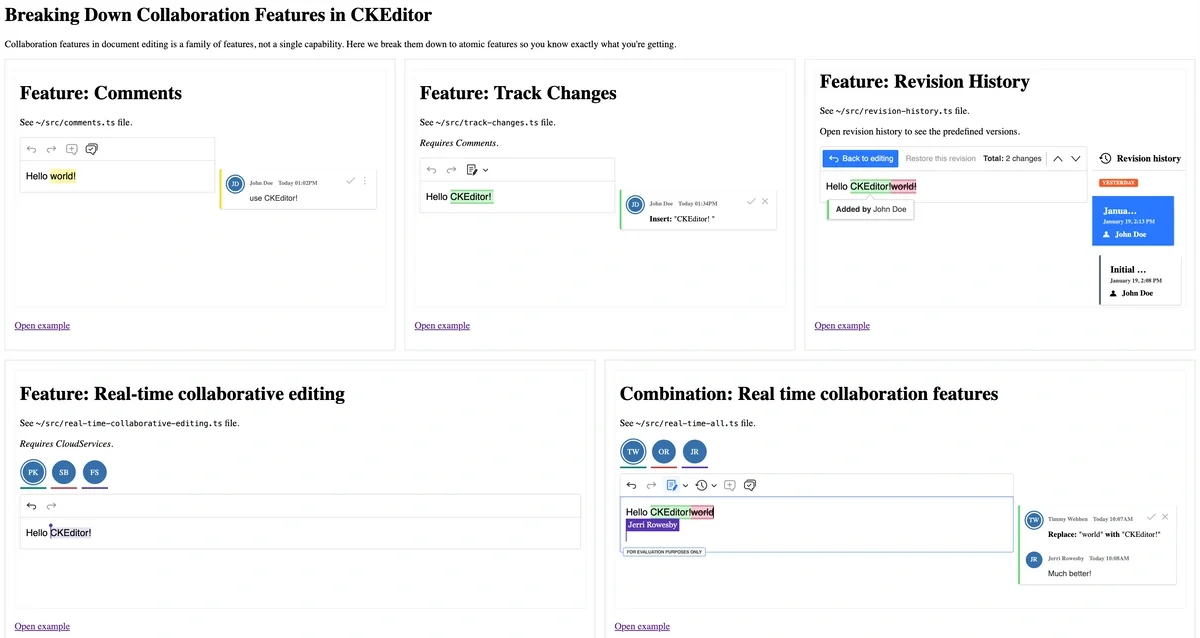Go to the previous change using up chevron
This screenshot has width=1200, height=638.
tap(1058, 158)
